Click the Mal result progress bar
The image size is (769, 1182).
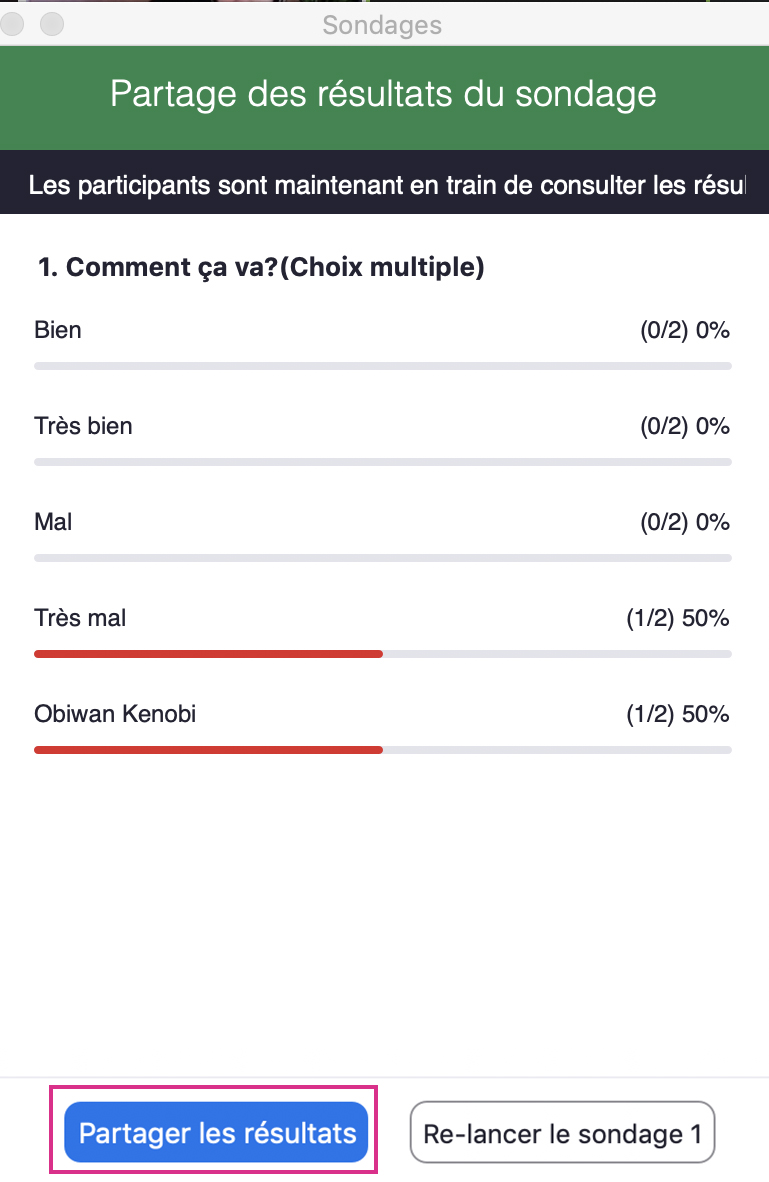(x=382, y=558)
